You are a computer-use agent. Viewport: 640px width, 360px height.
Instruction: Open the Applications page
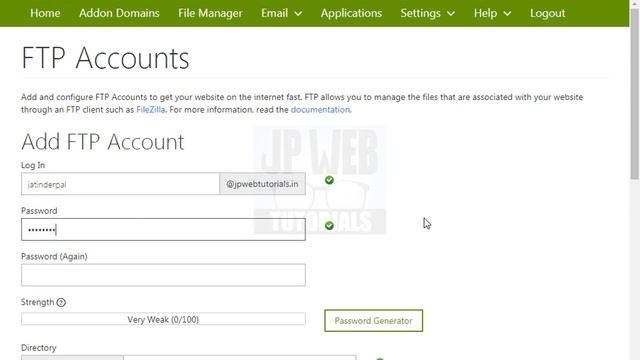351,13
